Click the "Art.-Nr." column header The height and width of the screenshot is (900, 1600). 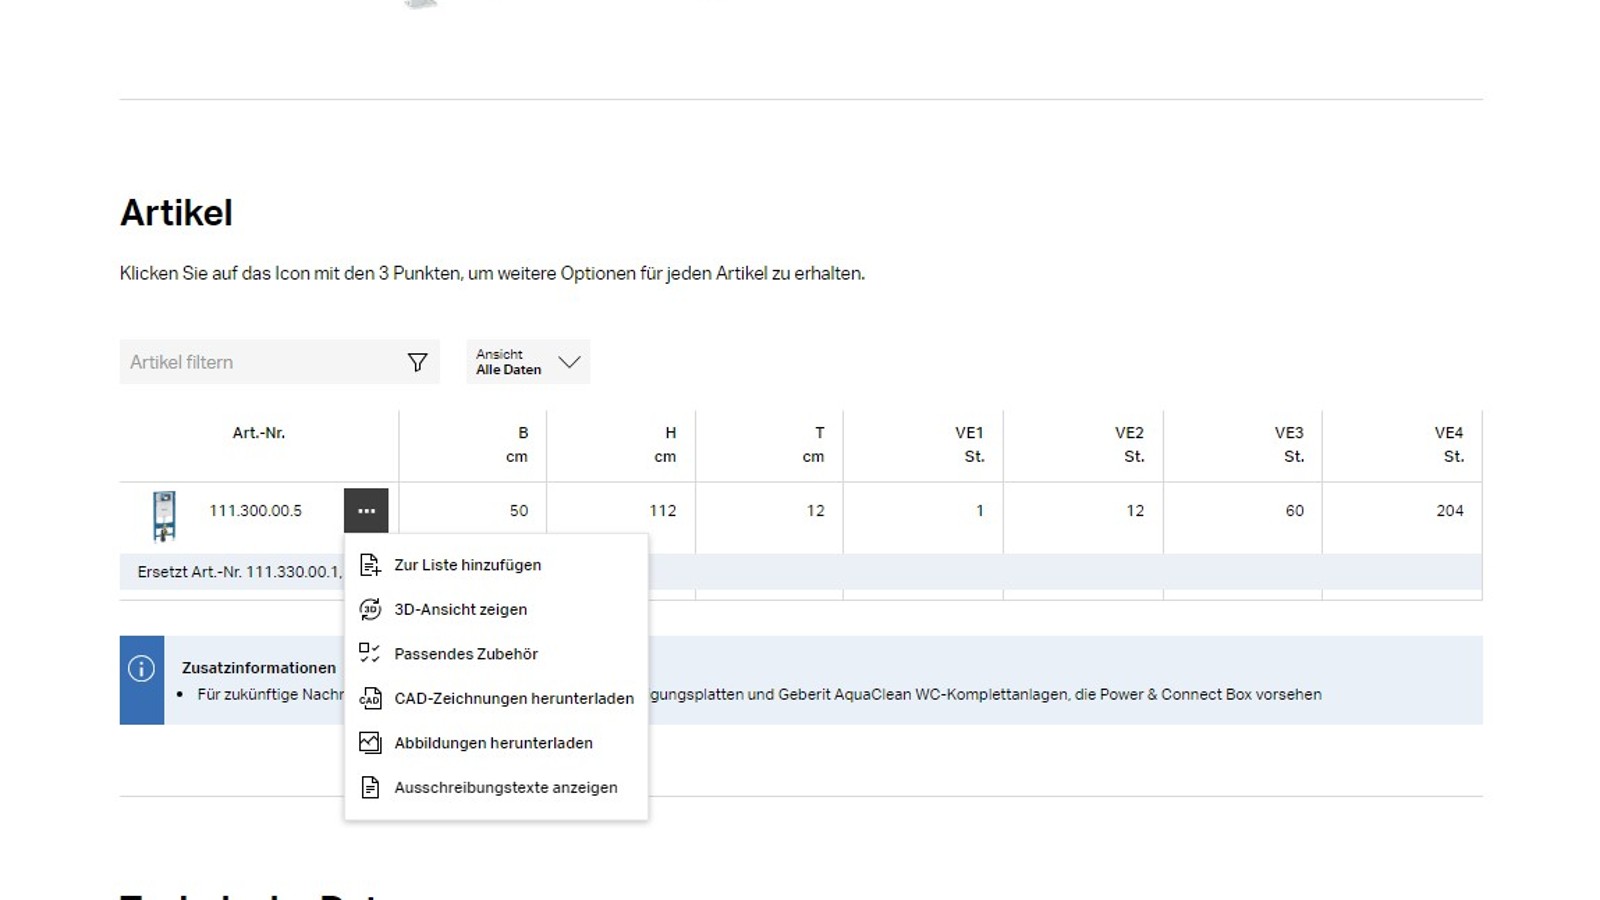point(258,432)
